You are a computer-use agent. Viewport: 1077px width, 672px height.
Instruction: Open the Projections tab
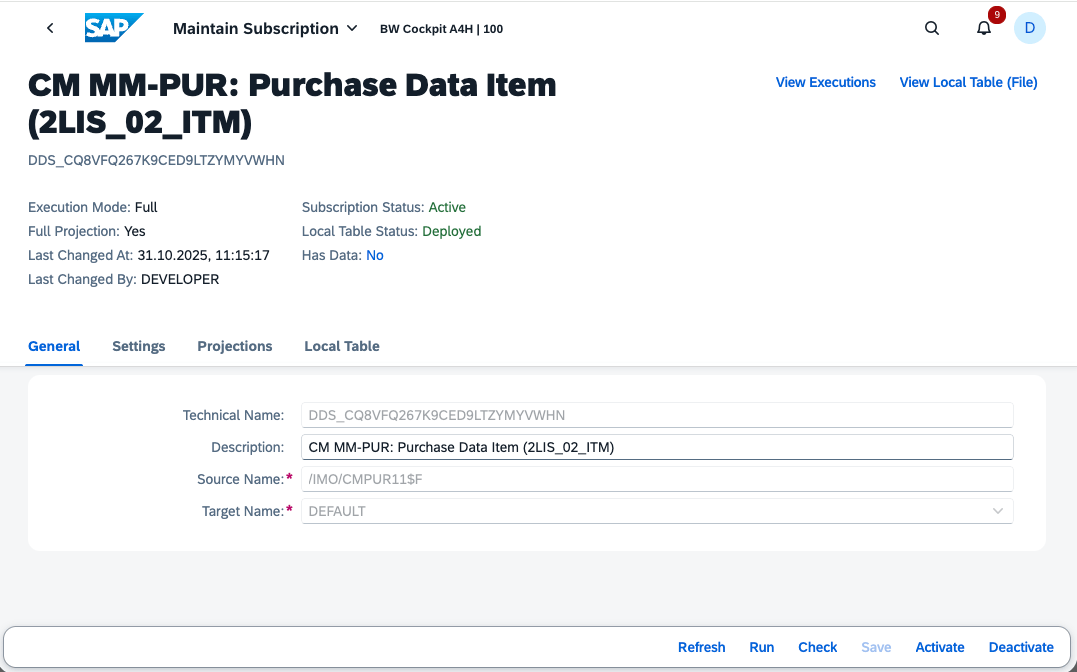235,346
